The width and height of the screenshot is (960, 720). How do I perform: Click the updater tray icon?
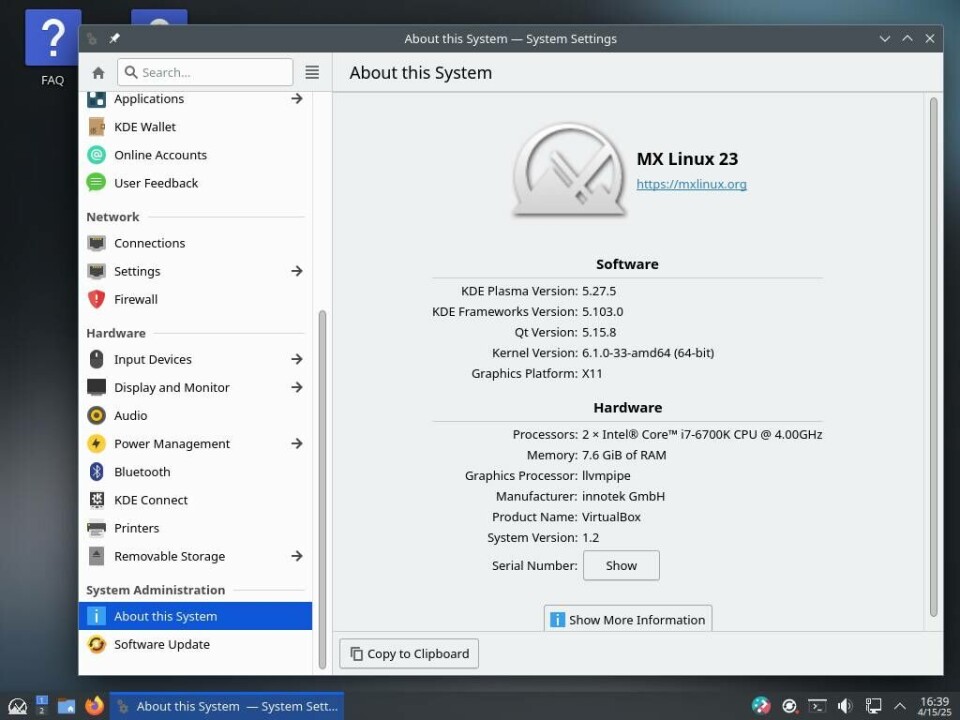coord(789,707)
